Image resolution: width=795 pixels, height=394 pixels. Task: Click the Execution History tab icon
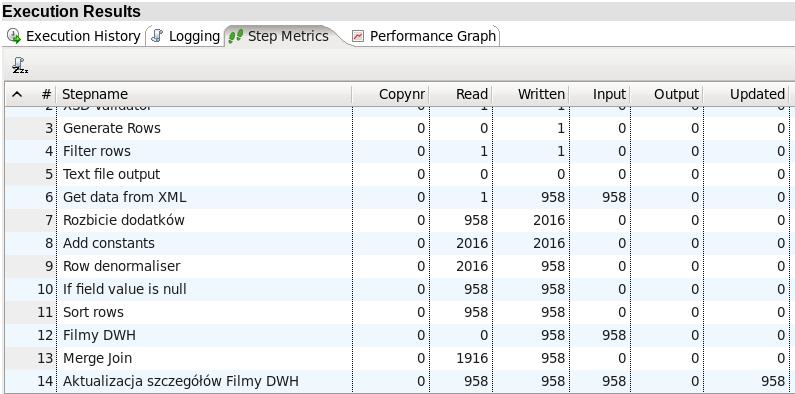click(x=14, y=36)
